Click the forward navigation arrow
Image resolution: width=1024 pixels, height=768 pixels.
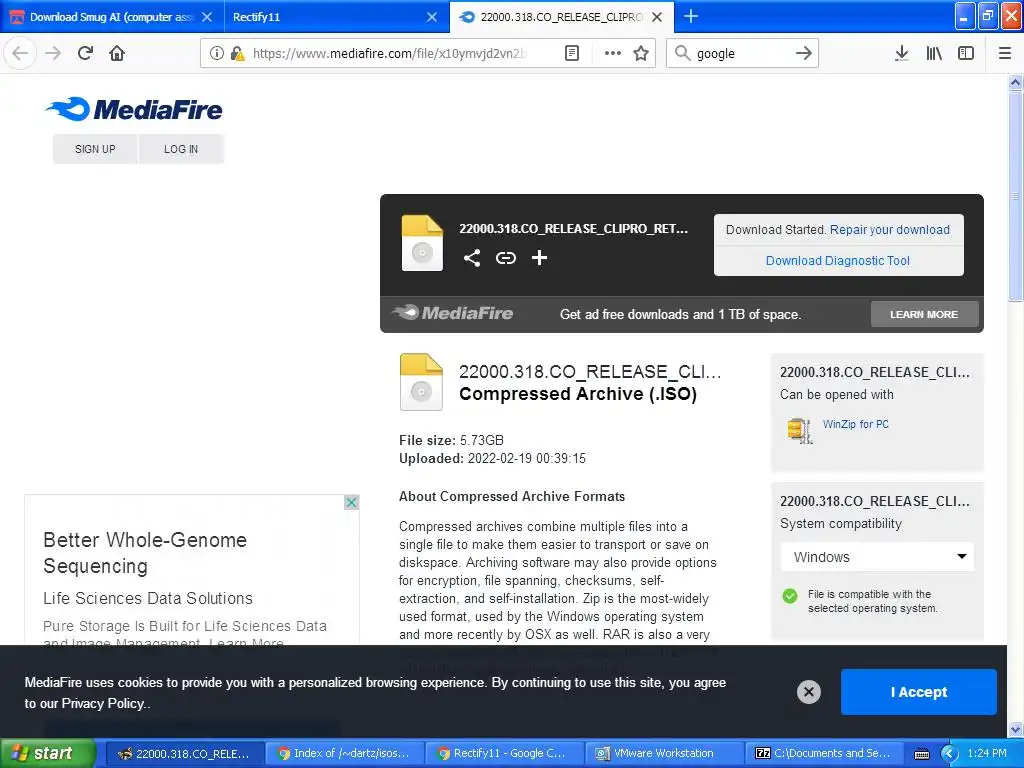coord(53,54)
